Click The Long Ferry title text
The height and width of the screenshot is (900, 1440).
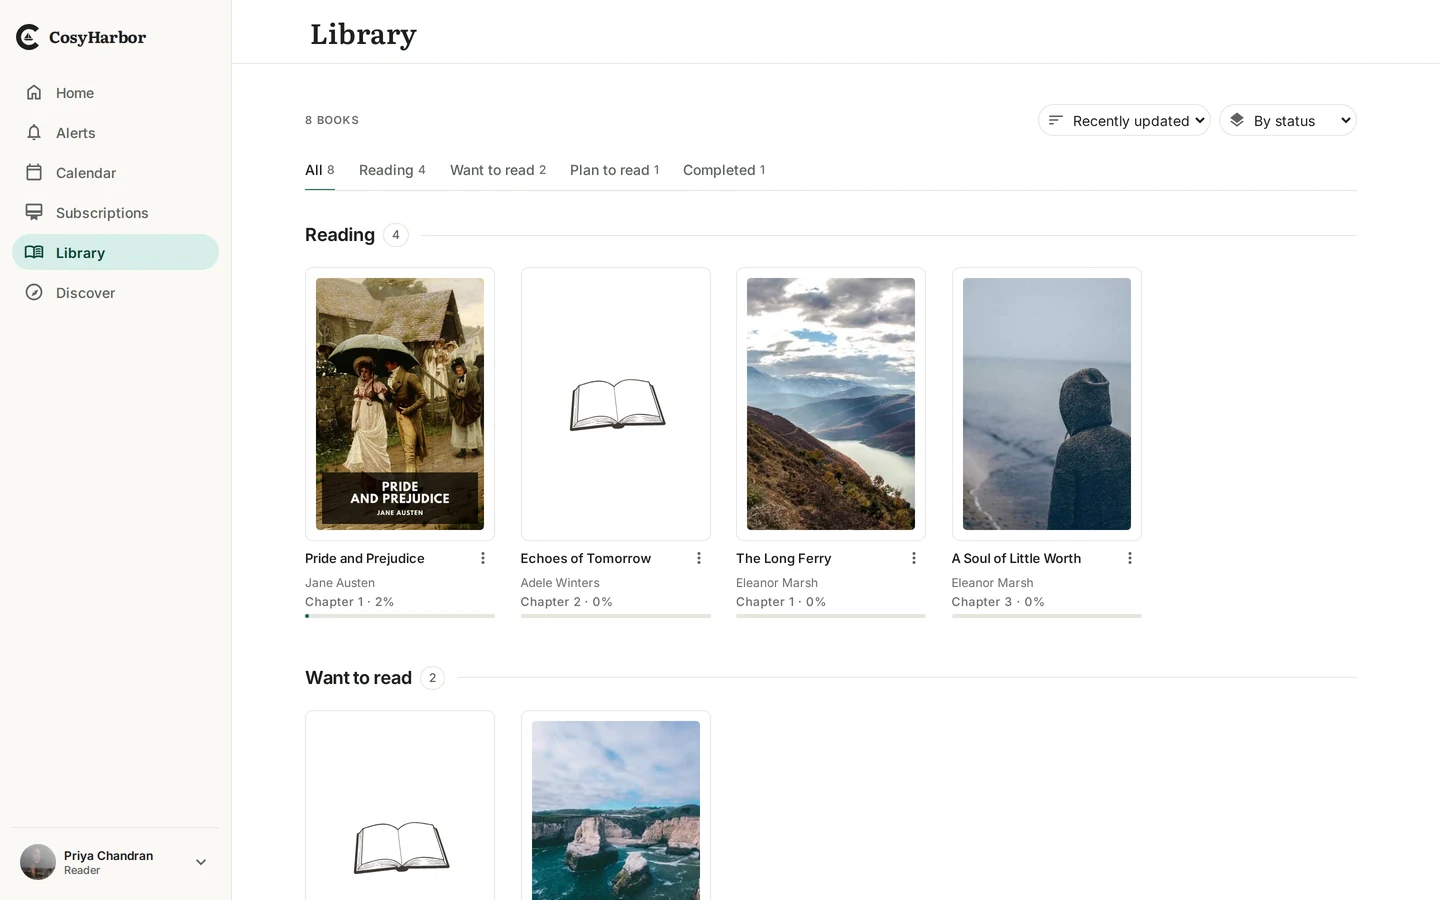tap(784, 558)
